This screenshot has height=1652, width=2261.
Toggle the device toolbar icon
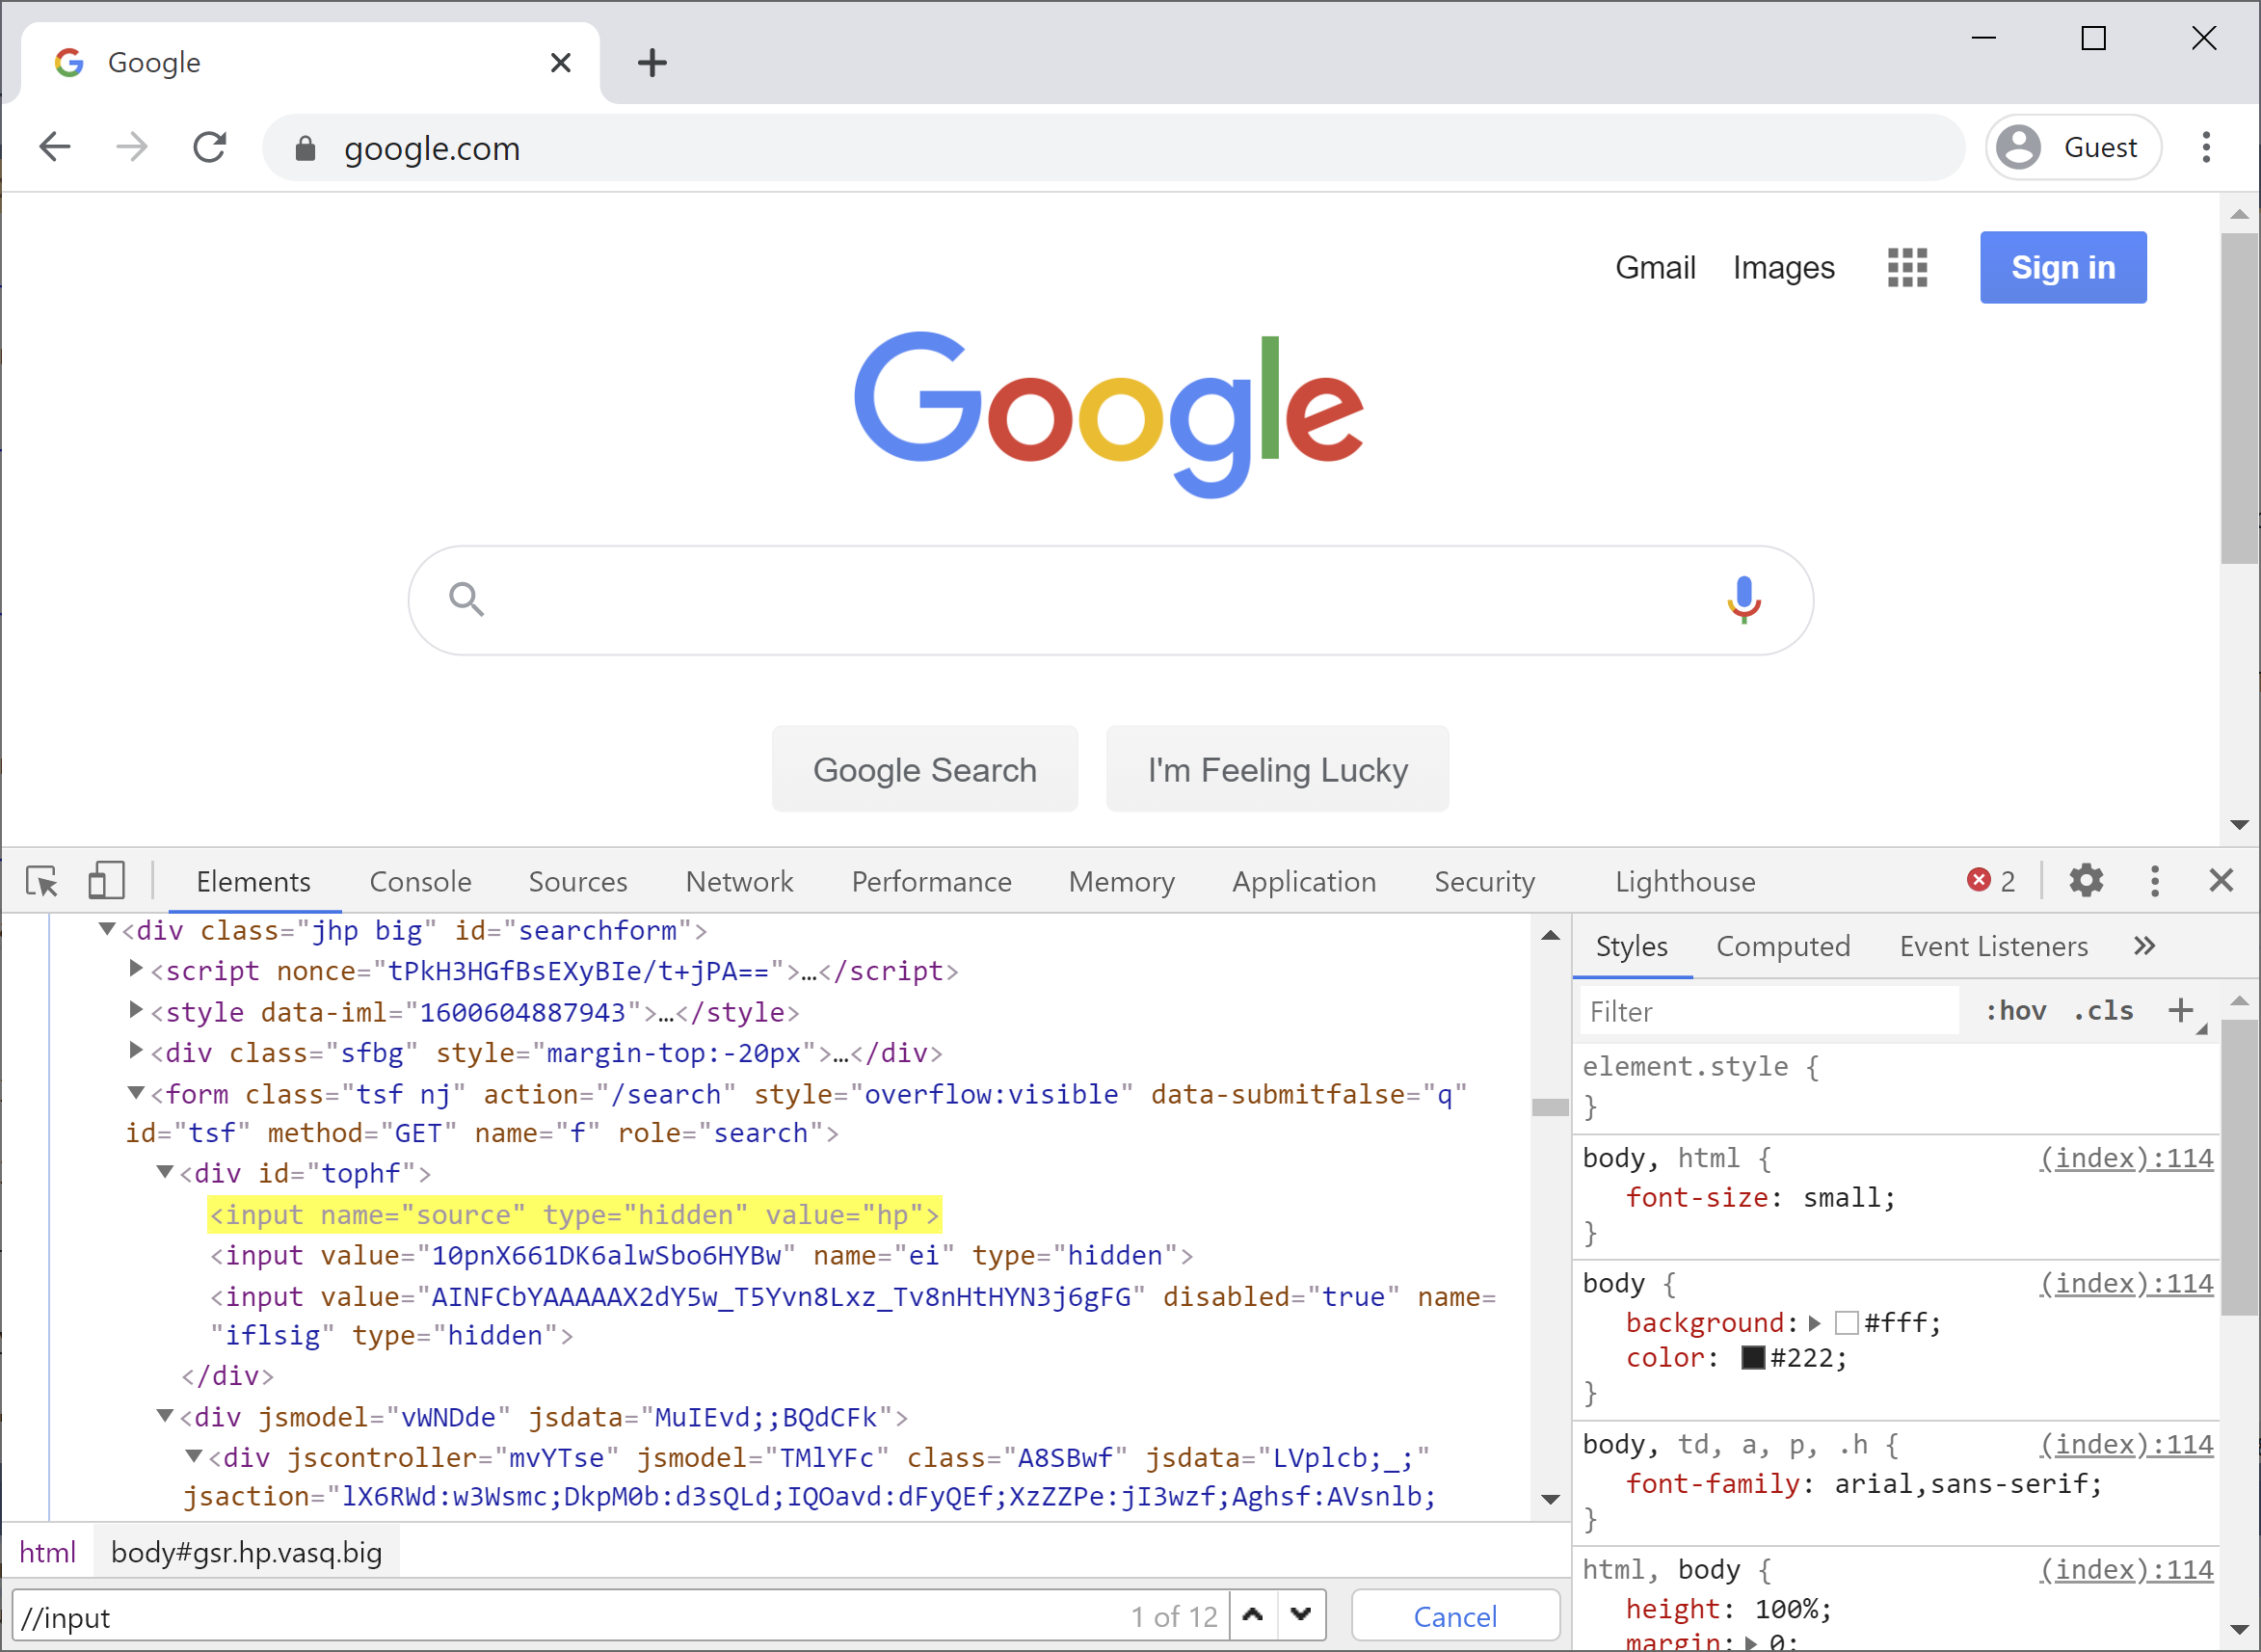tap(106, 881)
